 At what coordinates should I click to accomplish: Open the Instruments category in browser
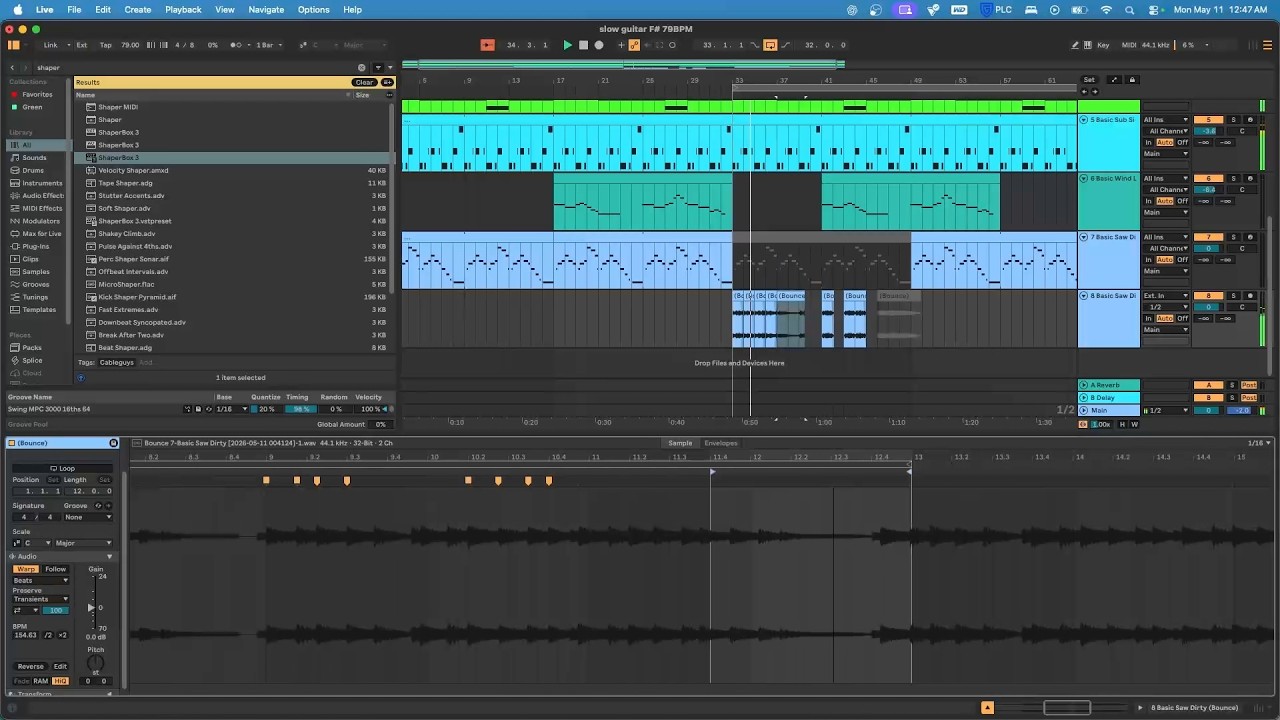point(41,183)
